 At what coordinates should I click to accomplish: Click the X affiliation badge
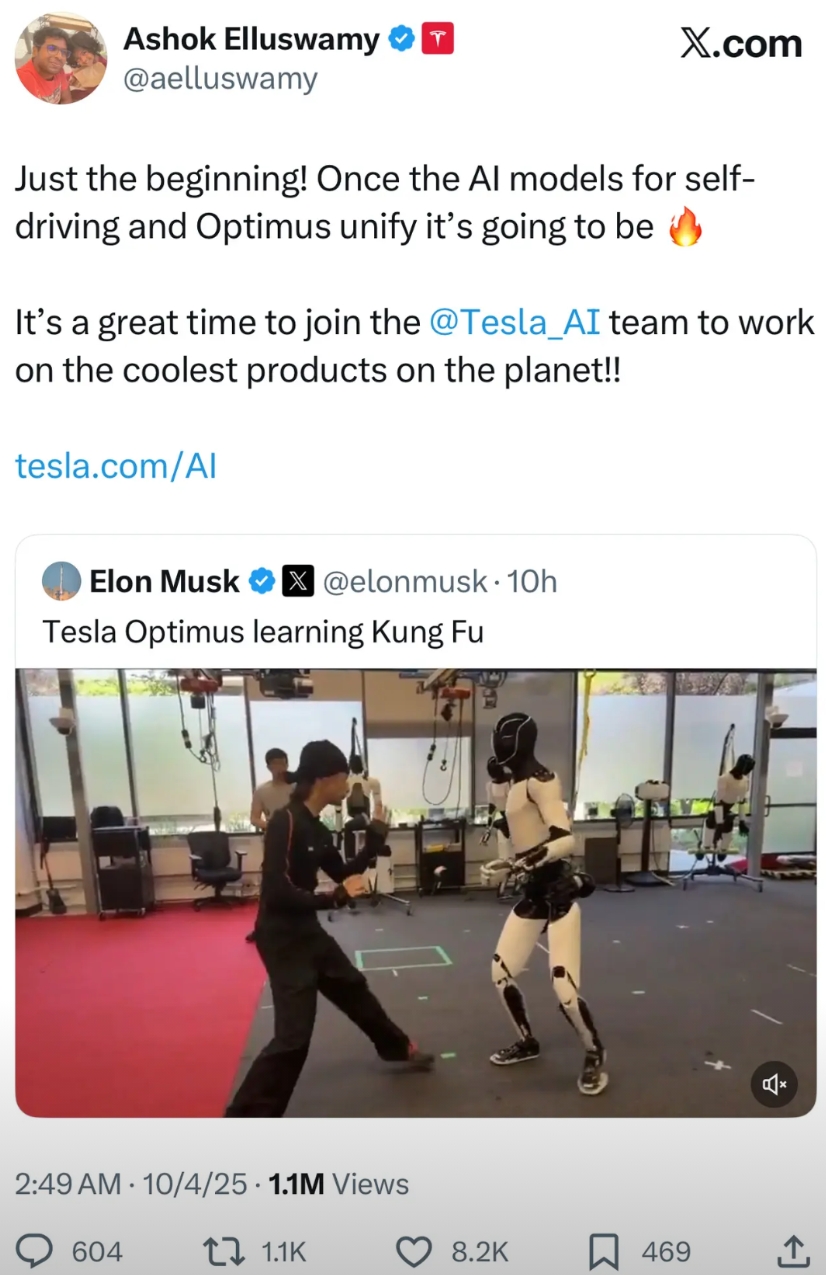click(298, 581)
